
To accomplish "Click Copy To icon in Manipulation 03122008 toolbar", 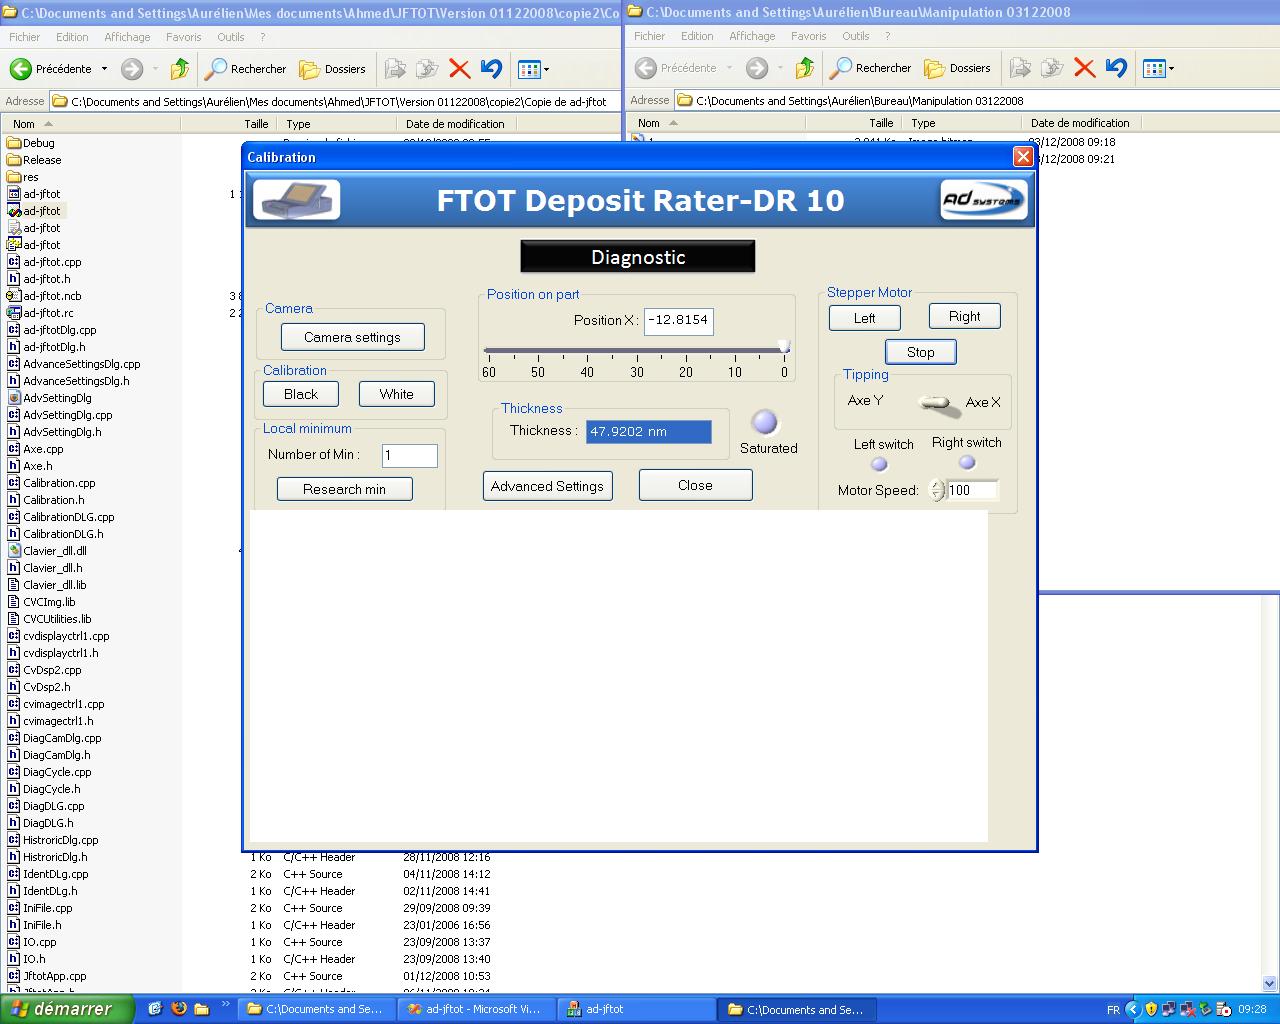I will tap(1053, 68).
